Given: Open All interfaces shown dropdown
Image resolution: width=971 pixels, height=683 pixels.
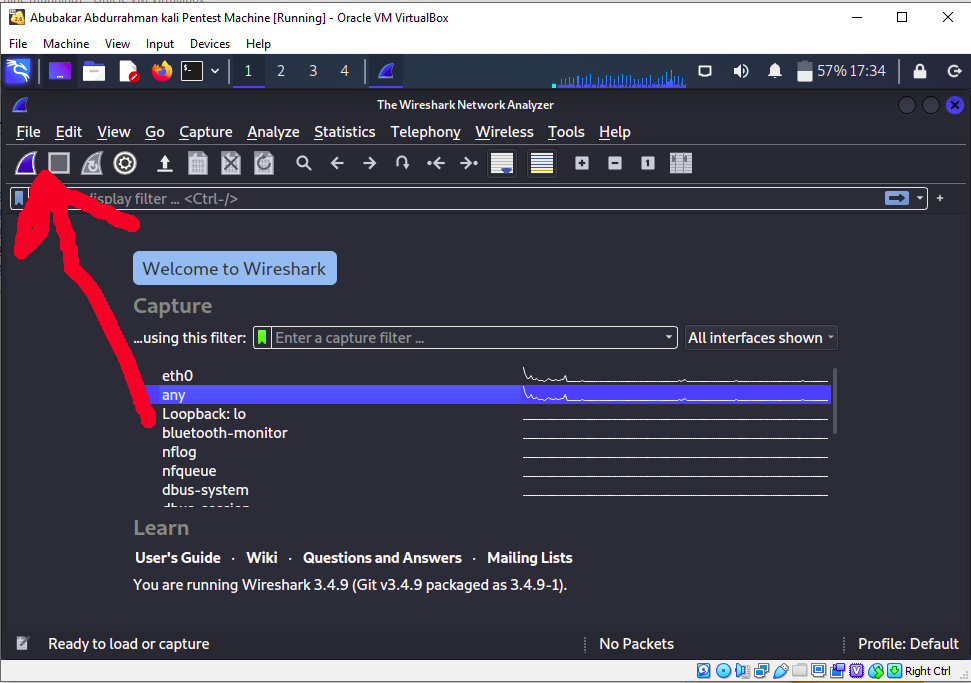Looking at the screenshot, I should click(761, 337).
